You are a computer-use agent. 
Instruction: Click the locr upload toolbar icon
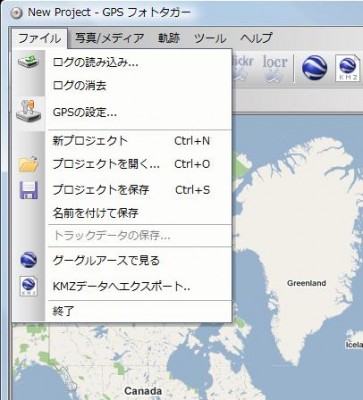[275, 68]
